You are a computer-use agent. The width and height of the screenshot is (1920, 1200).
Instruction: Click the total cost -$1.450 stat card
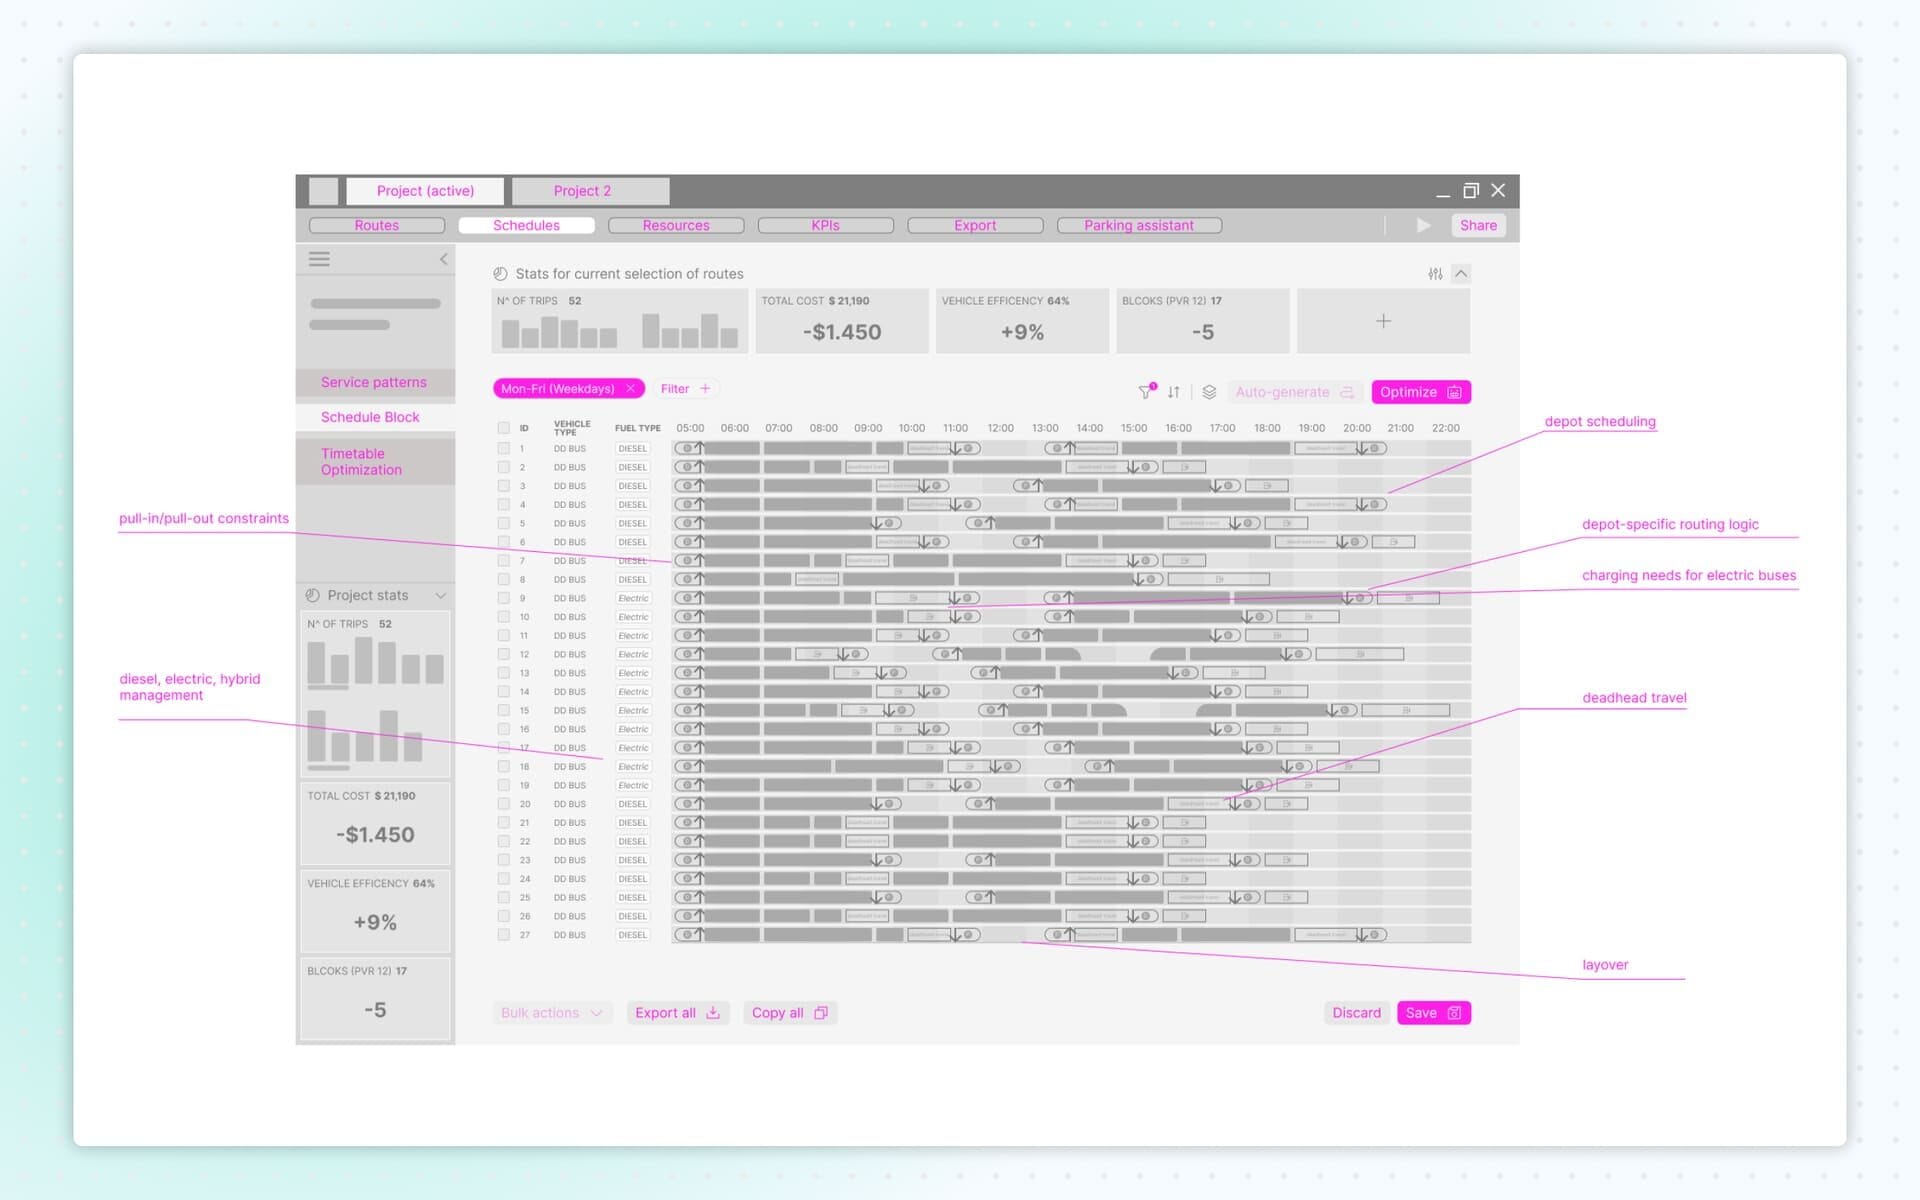(841, 322)
